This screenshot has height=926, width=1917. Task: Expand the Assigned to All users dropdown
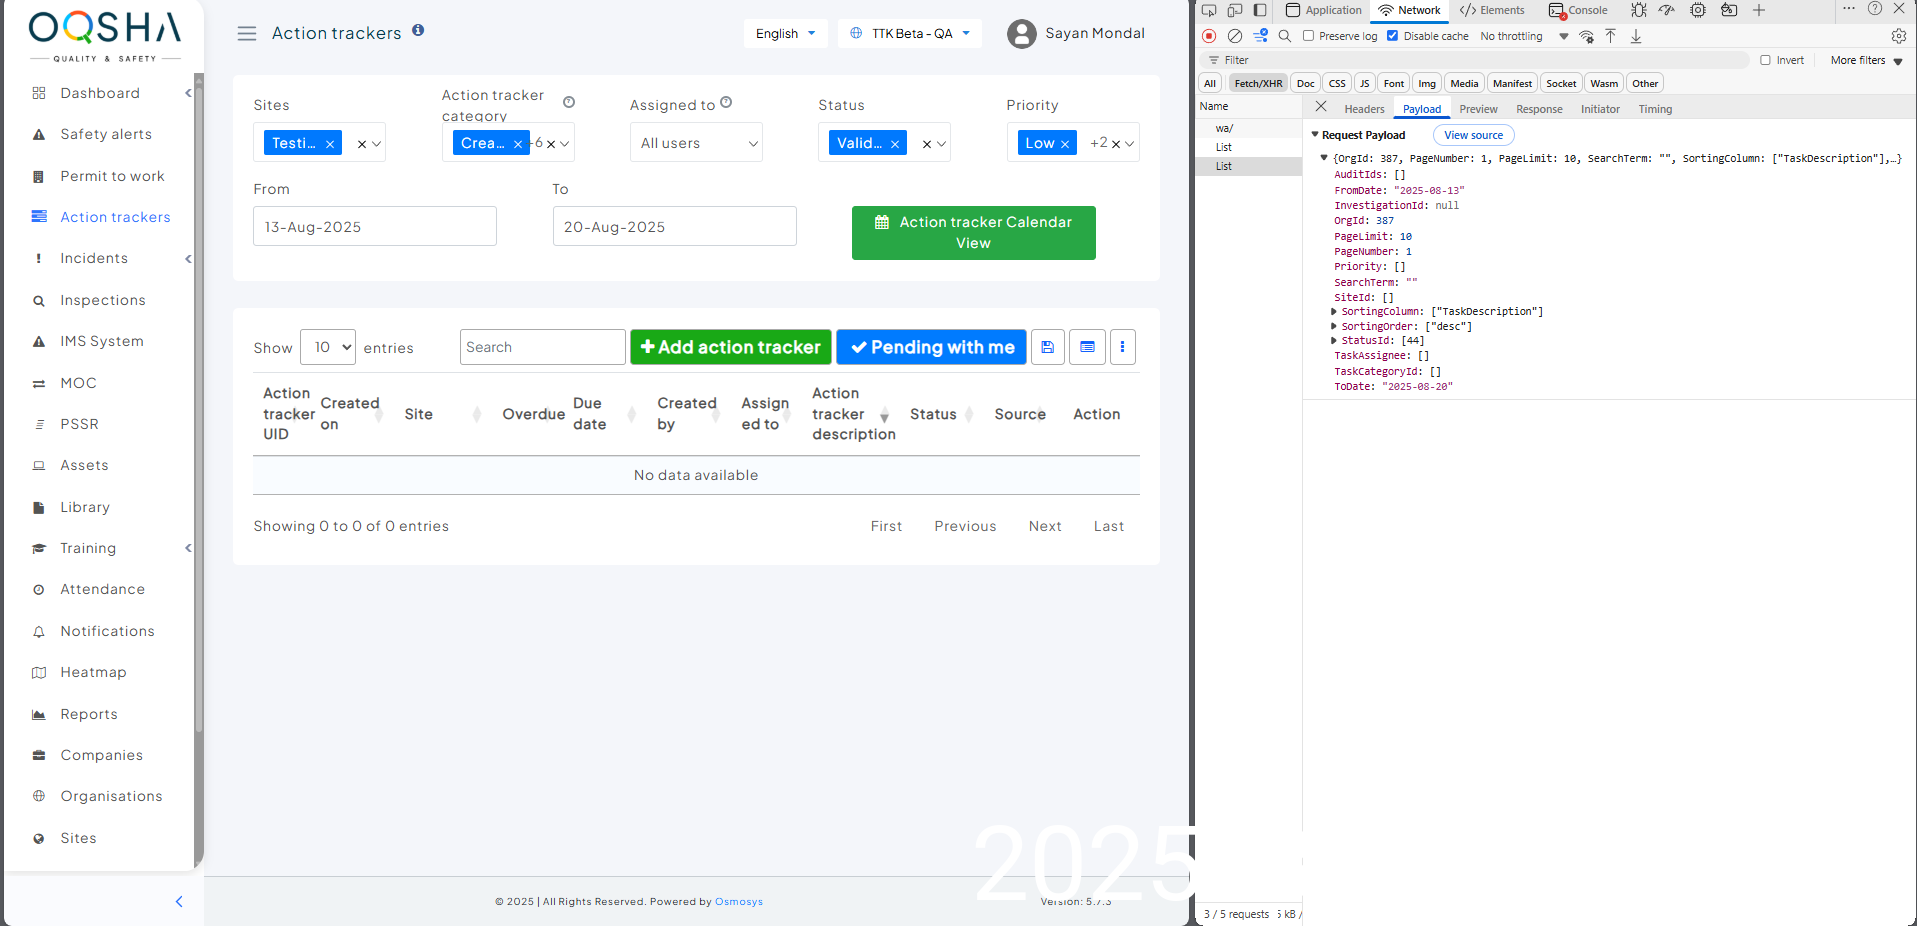696,143
